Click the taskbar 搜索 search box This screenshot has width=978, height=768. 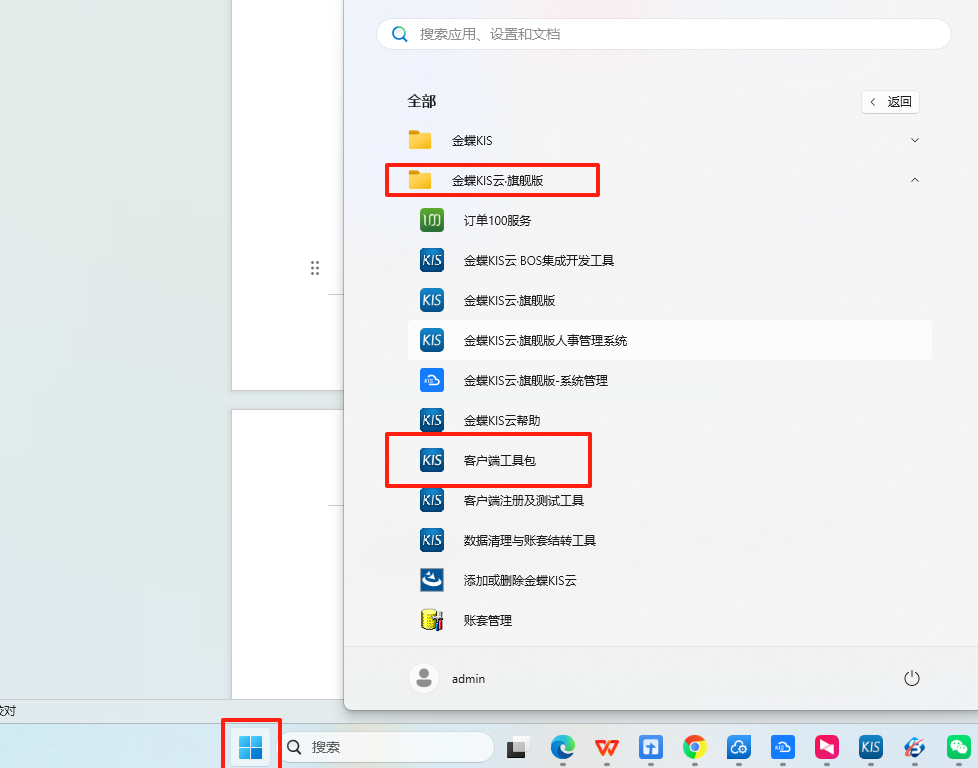[x=385, y=746]
